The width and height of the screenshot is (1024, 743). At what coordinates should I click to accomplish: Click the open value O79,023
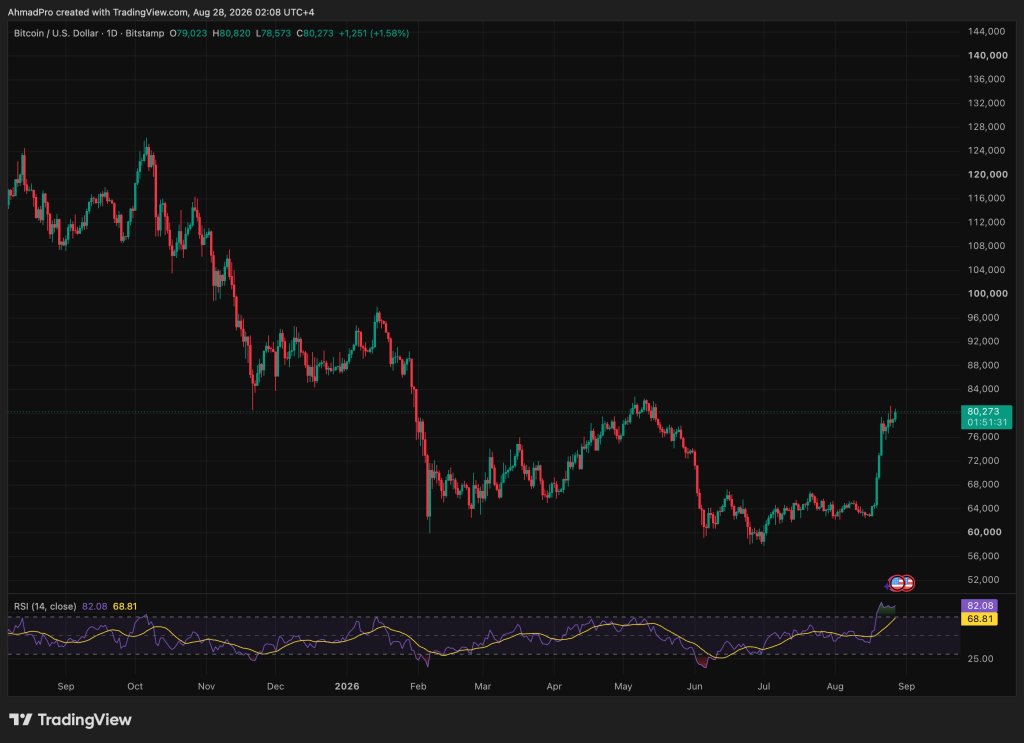coord(188,33)
